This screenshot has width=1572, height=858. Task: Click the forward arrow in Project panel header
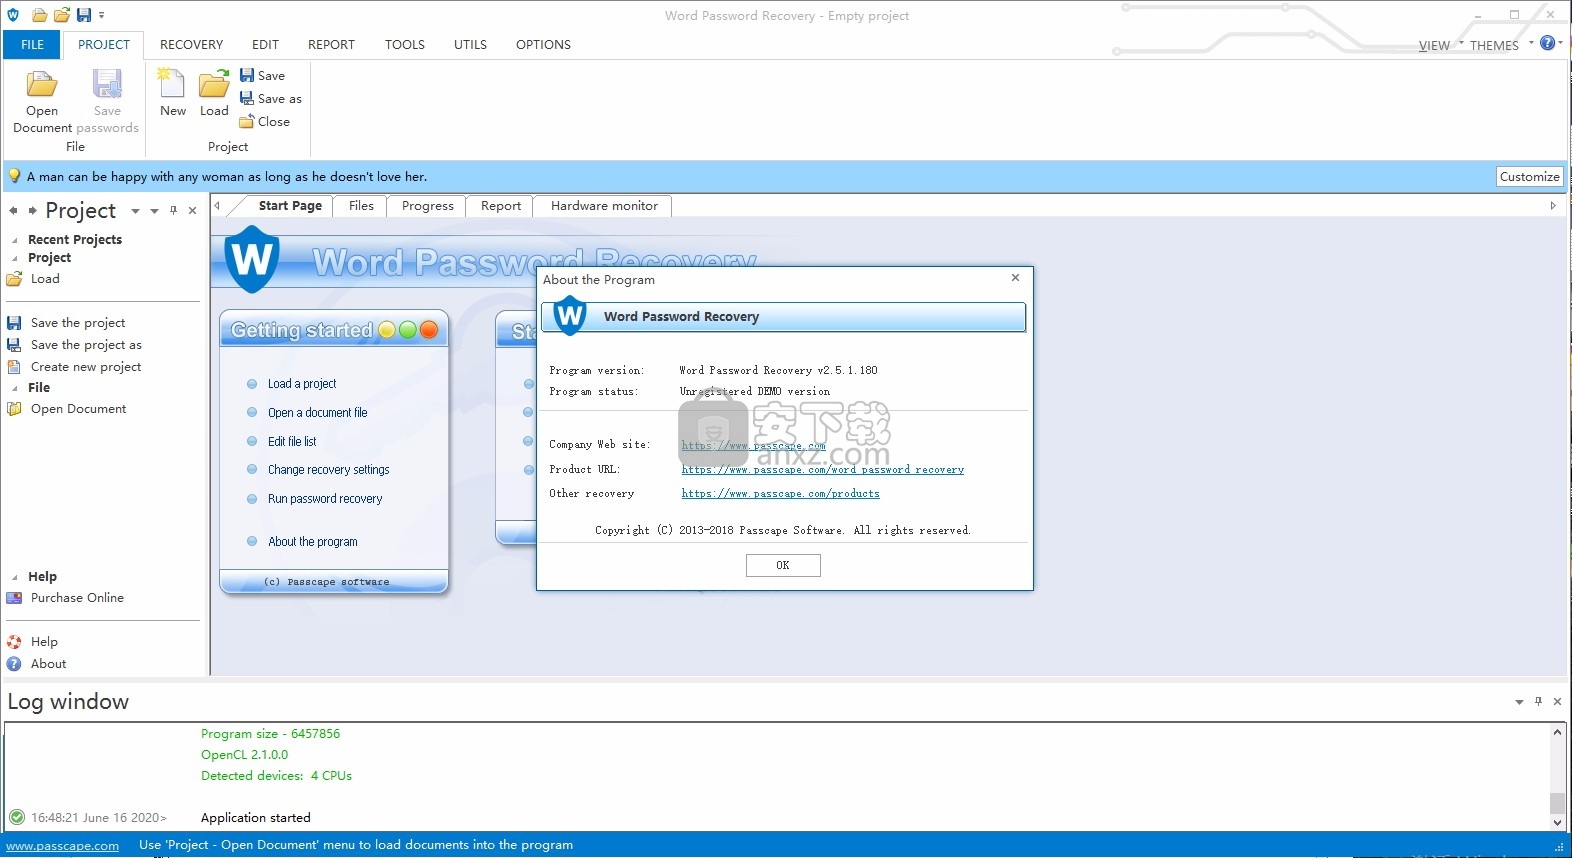(x=33, y=211)
